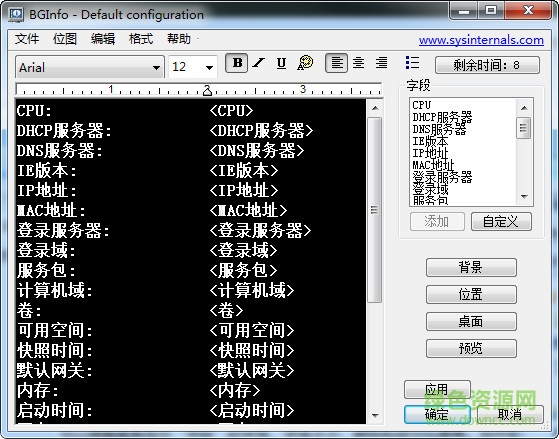The image size is (559, 439).
Task: Click the editor scroll-up arrow
Action: click(x=375, y=108)
